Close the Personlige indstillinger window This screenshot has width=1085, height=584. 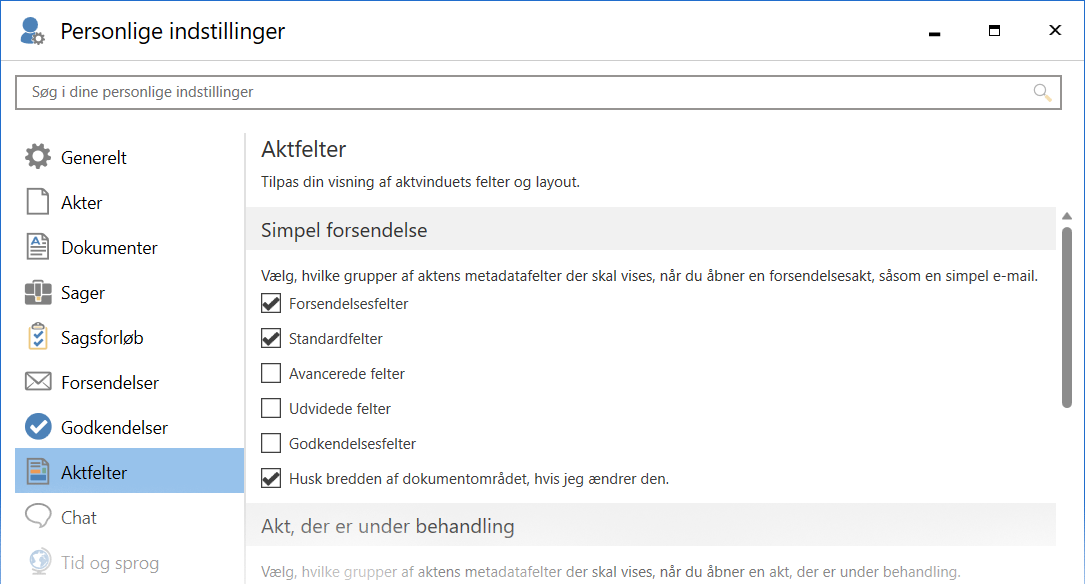coord(1055,30)
